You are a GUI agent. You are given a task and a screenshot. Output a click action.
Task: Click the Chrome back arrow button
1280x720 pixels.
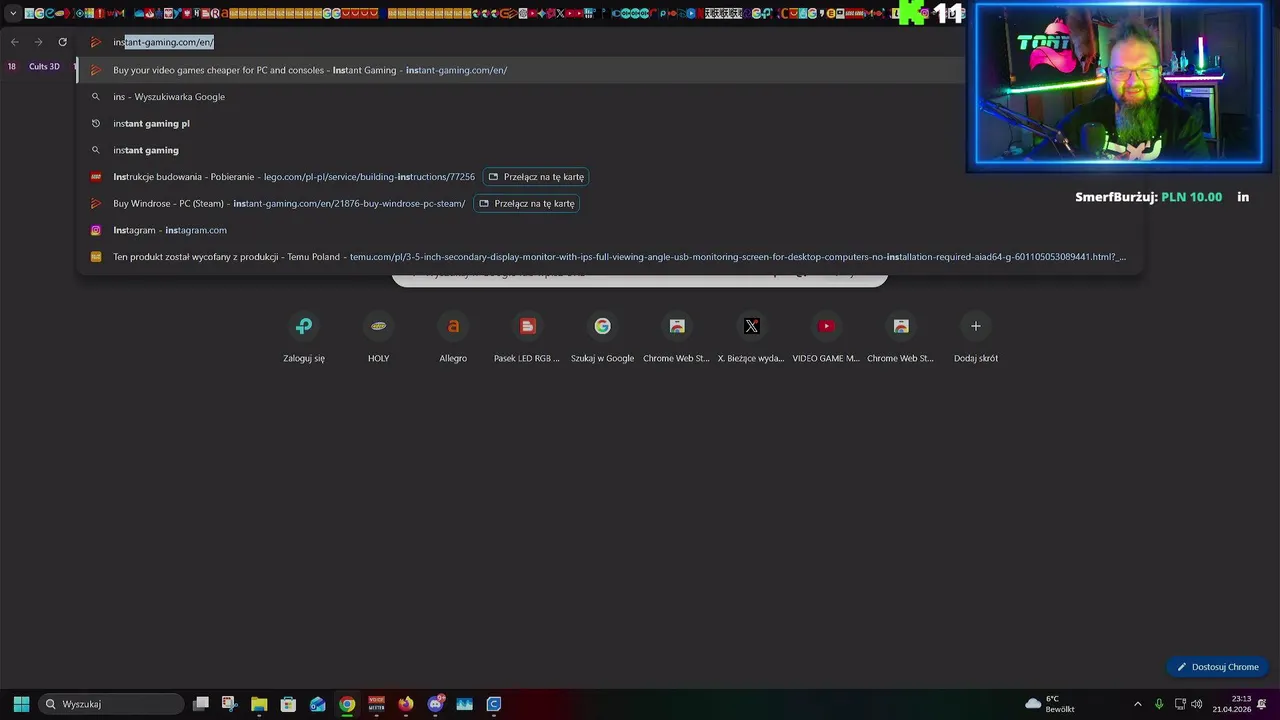[14, 42]
